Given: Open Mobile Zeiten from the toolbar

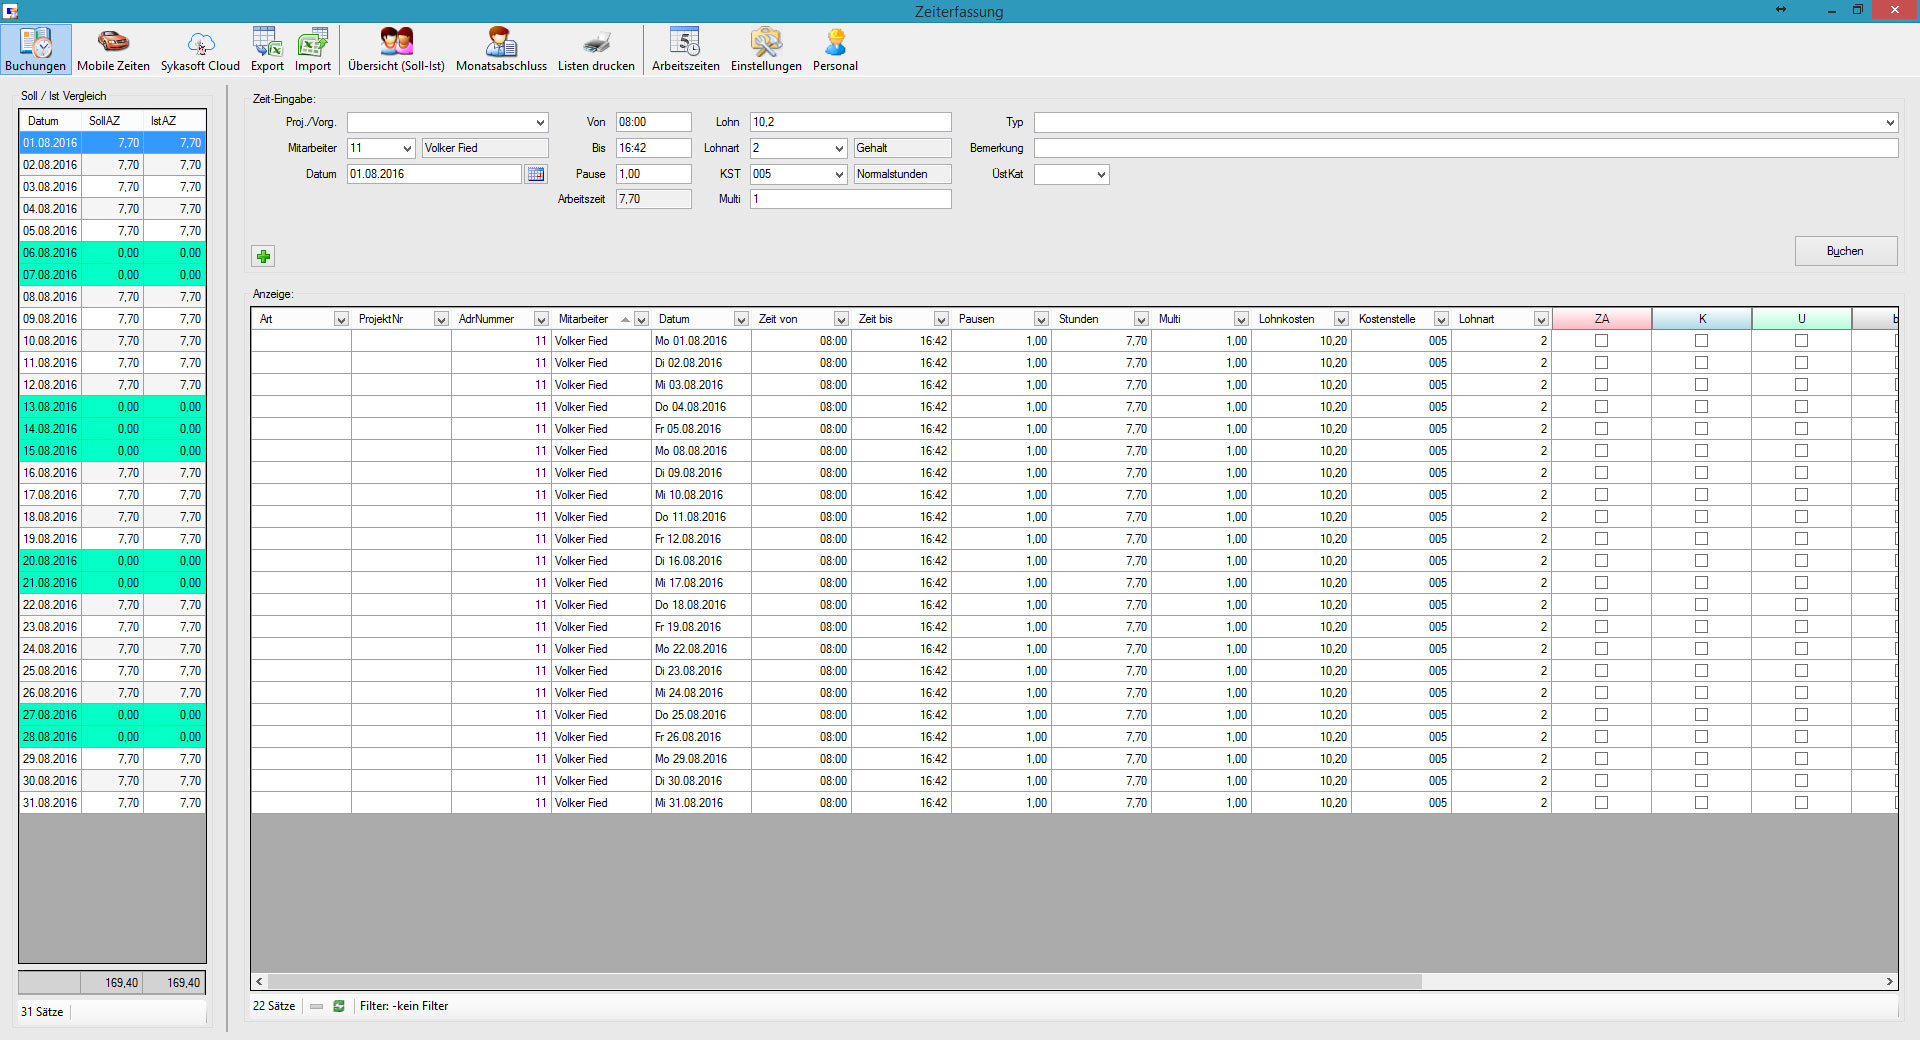Looking at the screenshot, I should click(113, 50).
